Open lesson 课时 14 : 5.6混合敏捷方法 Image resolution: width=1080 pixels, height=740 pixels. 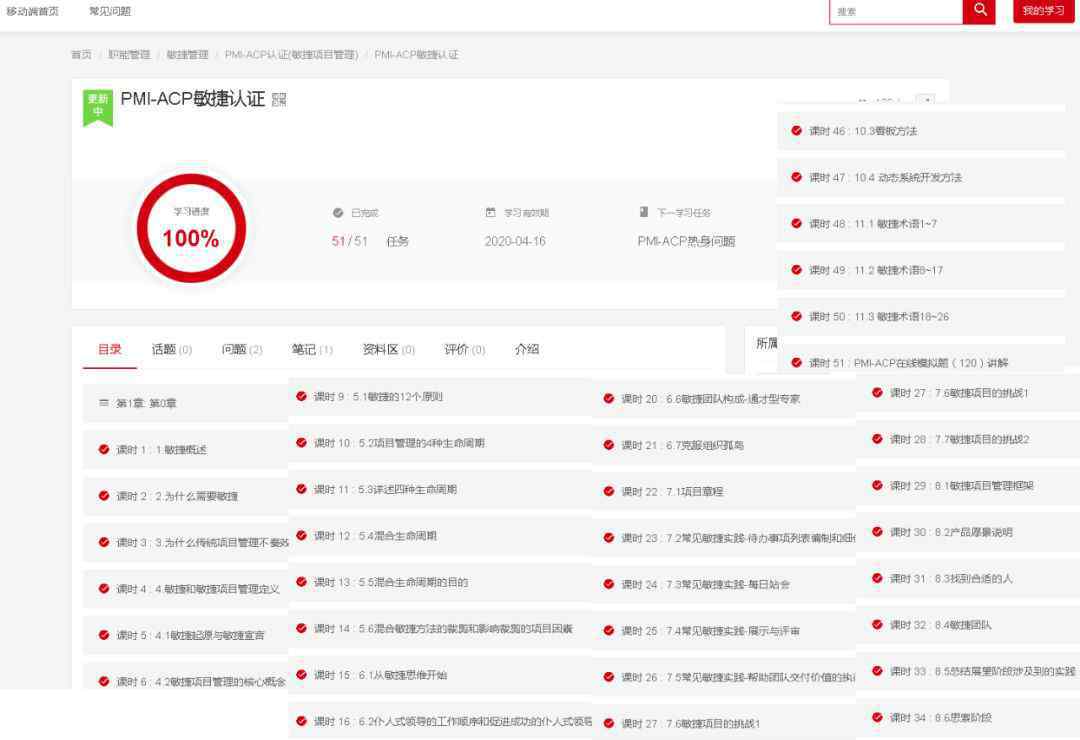440,628
